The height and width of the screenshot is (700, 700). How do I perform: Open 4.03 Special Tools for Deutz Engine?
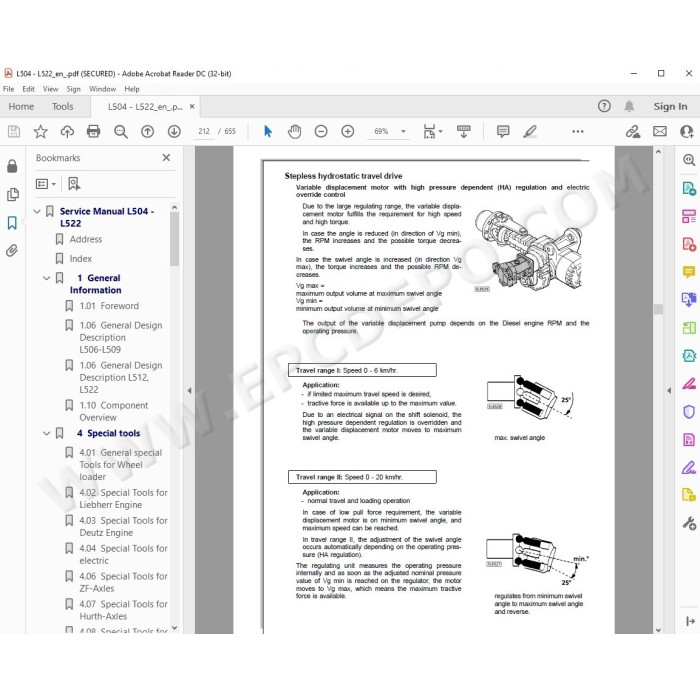123,526
